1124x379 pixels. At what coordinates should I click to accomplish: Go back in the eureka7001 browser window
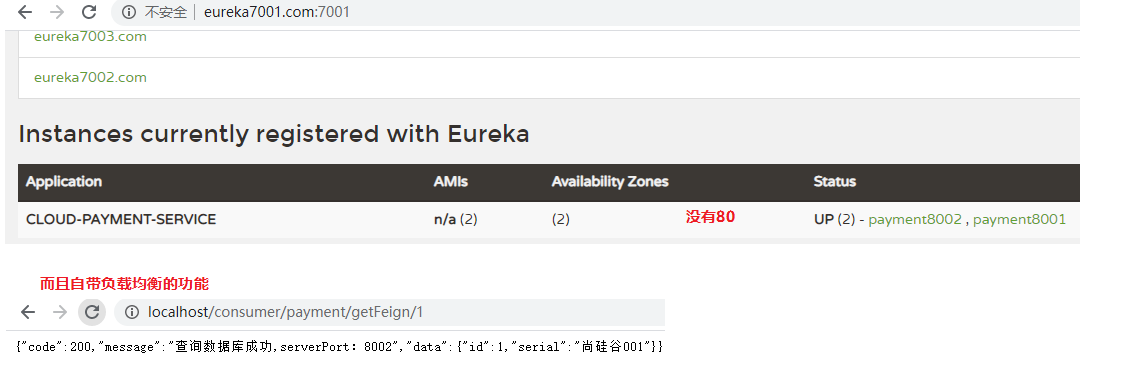pos(25,12)
